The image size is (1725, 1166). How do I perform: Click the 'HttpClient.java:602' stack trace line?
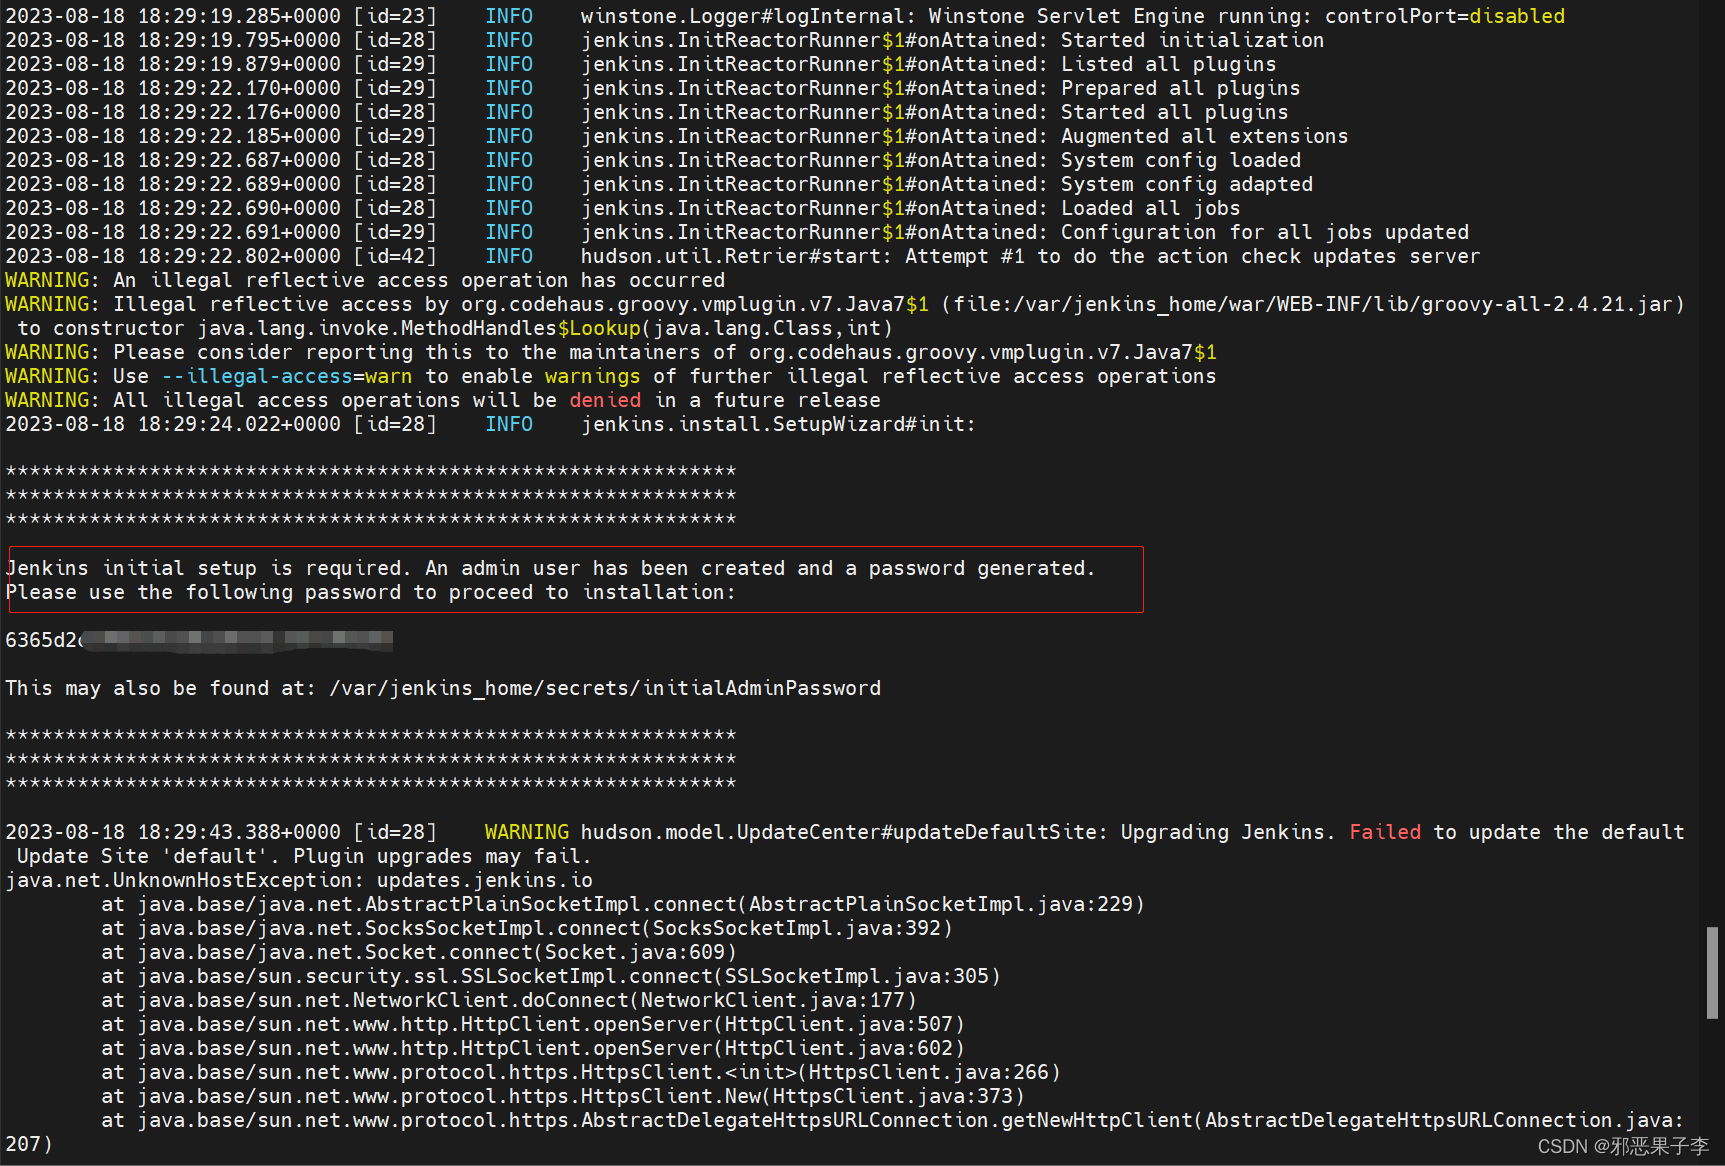coord(532,1048)
